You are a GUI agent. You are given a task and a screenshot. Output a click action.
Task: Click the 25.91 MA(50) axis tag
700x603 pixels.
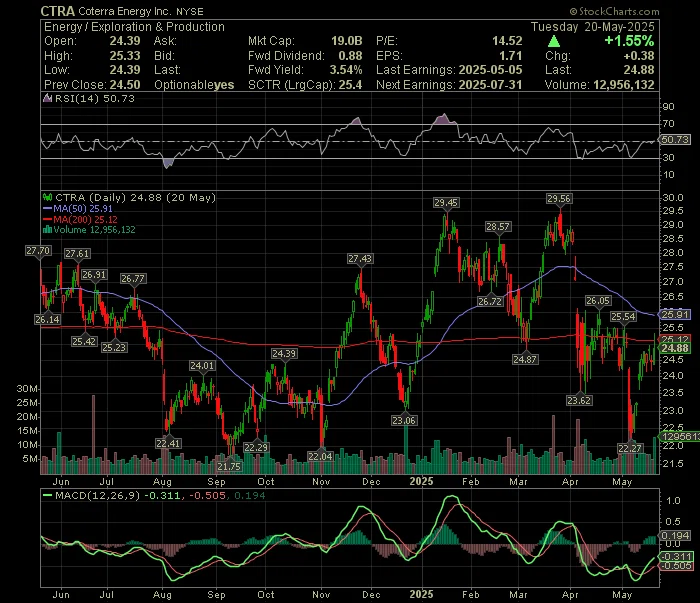click(675, 315)
